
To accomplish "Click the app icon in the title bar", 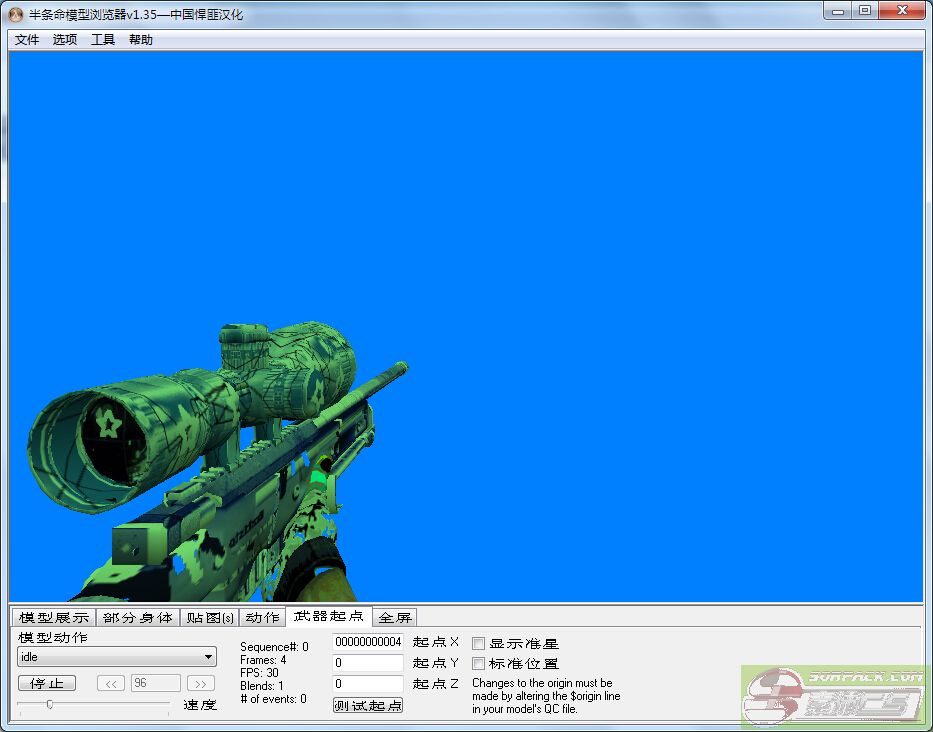I will pos(15,14).
